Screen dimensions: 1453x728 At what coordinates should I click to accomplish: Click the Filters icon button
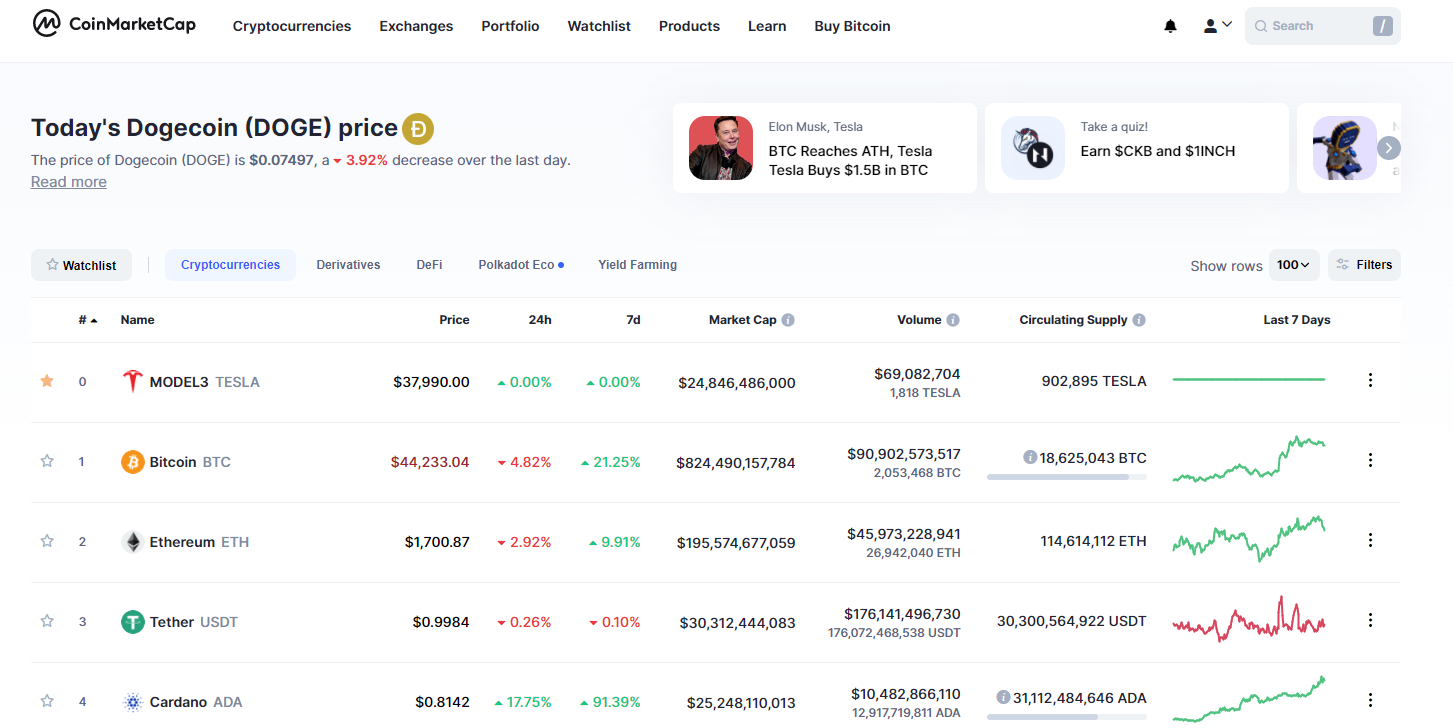1364,265
